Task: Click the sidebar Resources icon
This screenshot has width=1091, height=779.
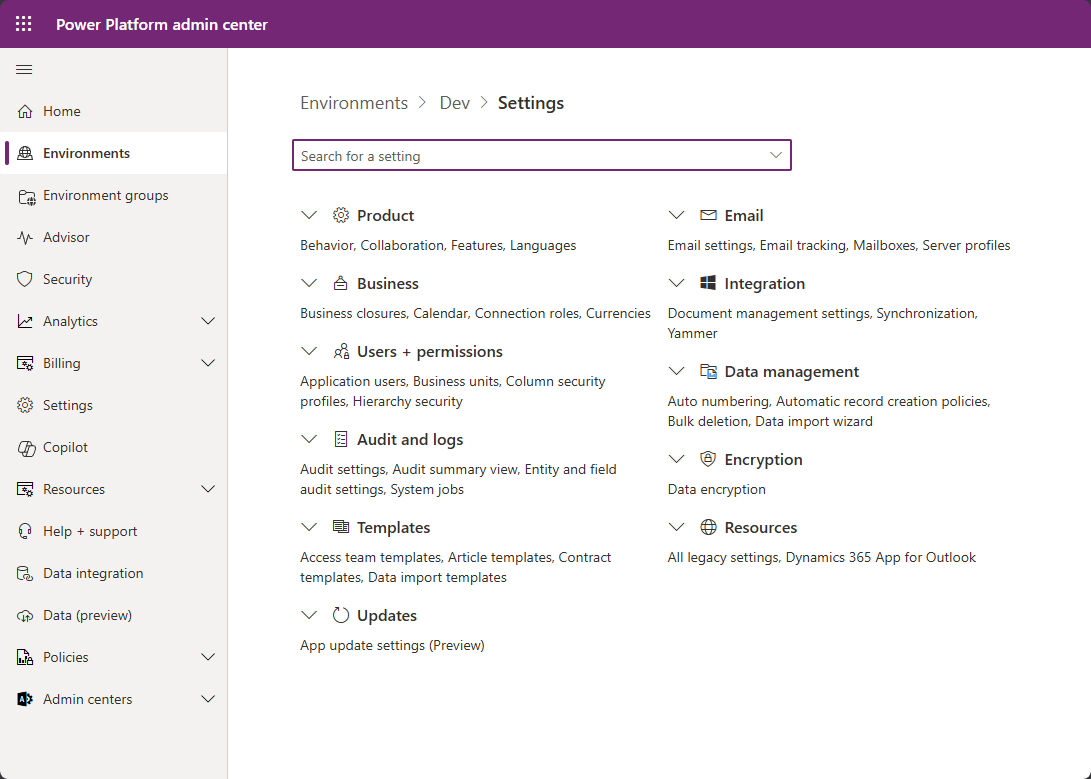Action: (x=25, y=490)
